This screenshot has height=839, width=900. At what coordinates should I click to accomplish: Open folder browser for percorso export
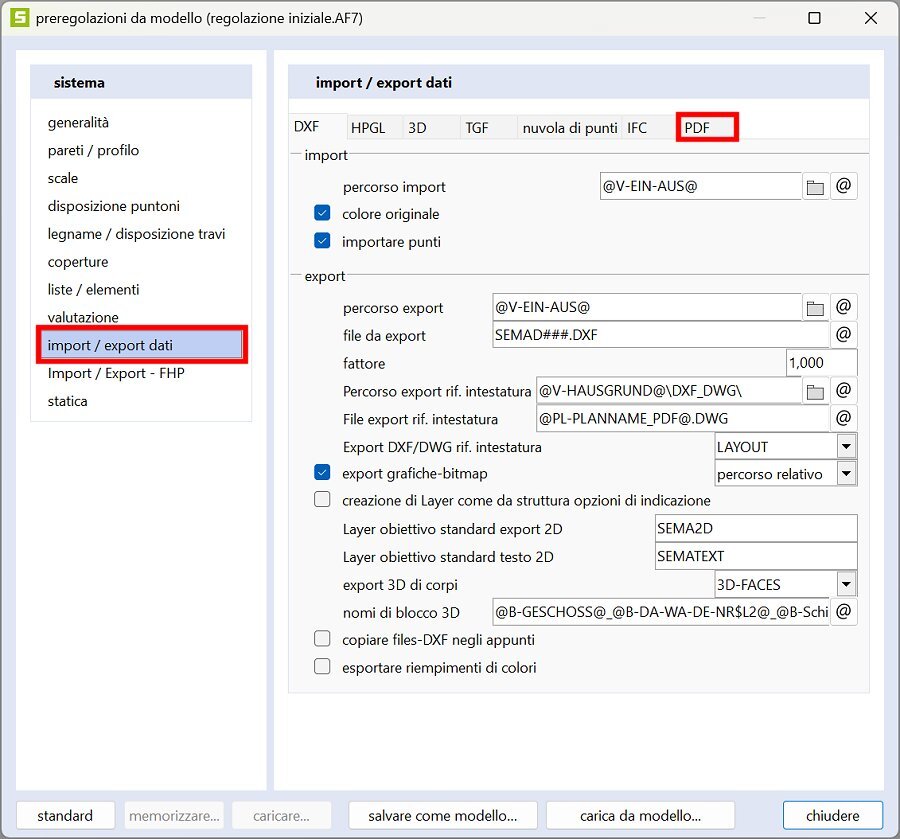point(816,308)
